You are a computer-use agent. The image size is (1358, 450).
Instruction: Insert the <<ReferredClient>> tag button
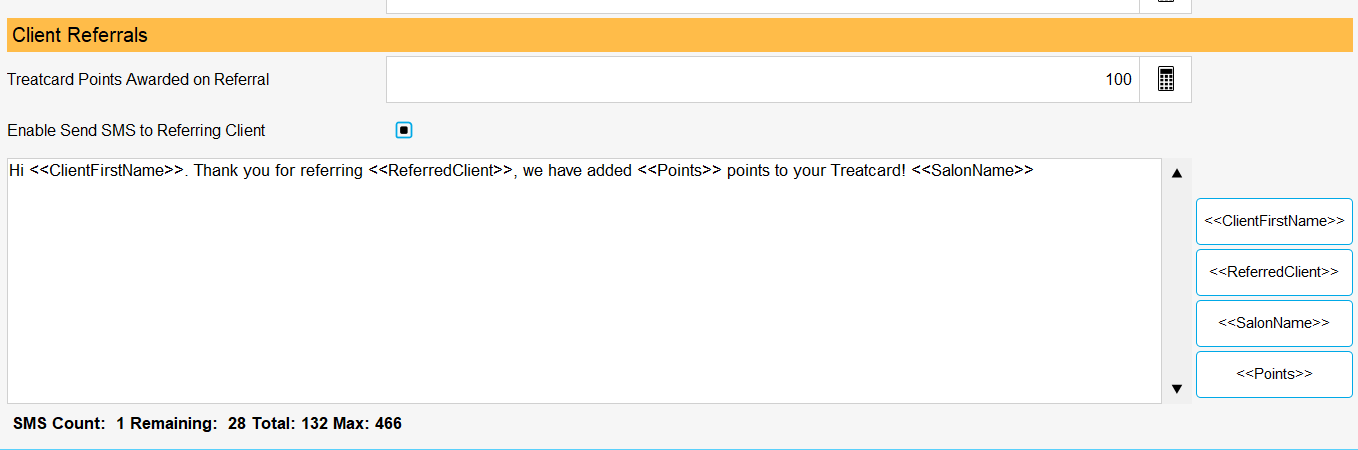[1274, 272]
